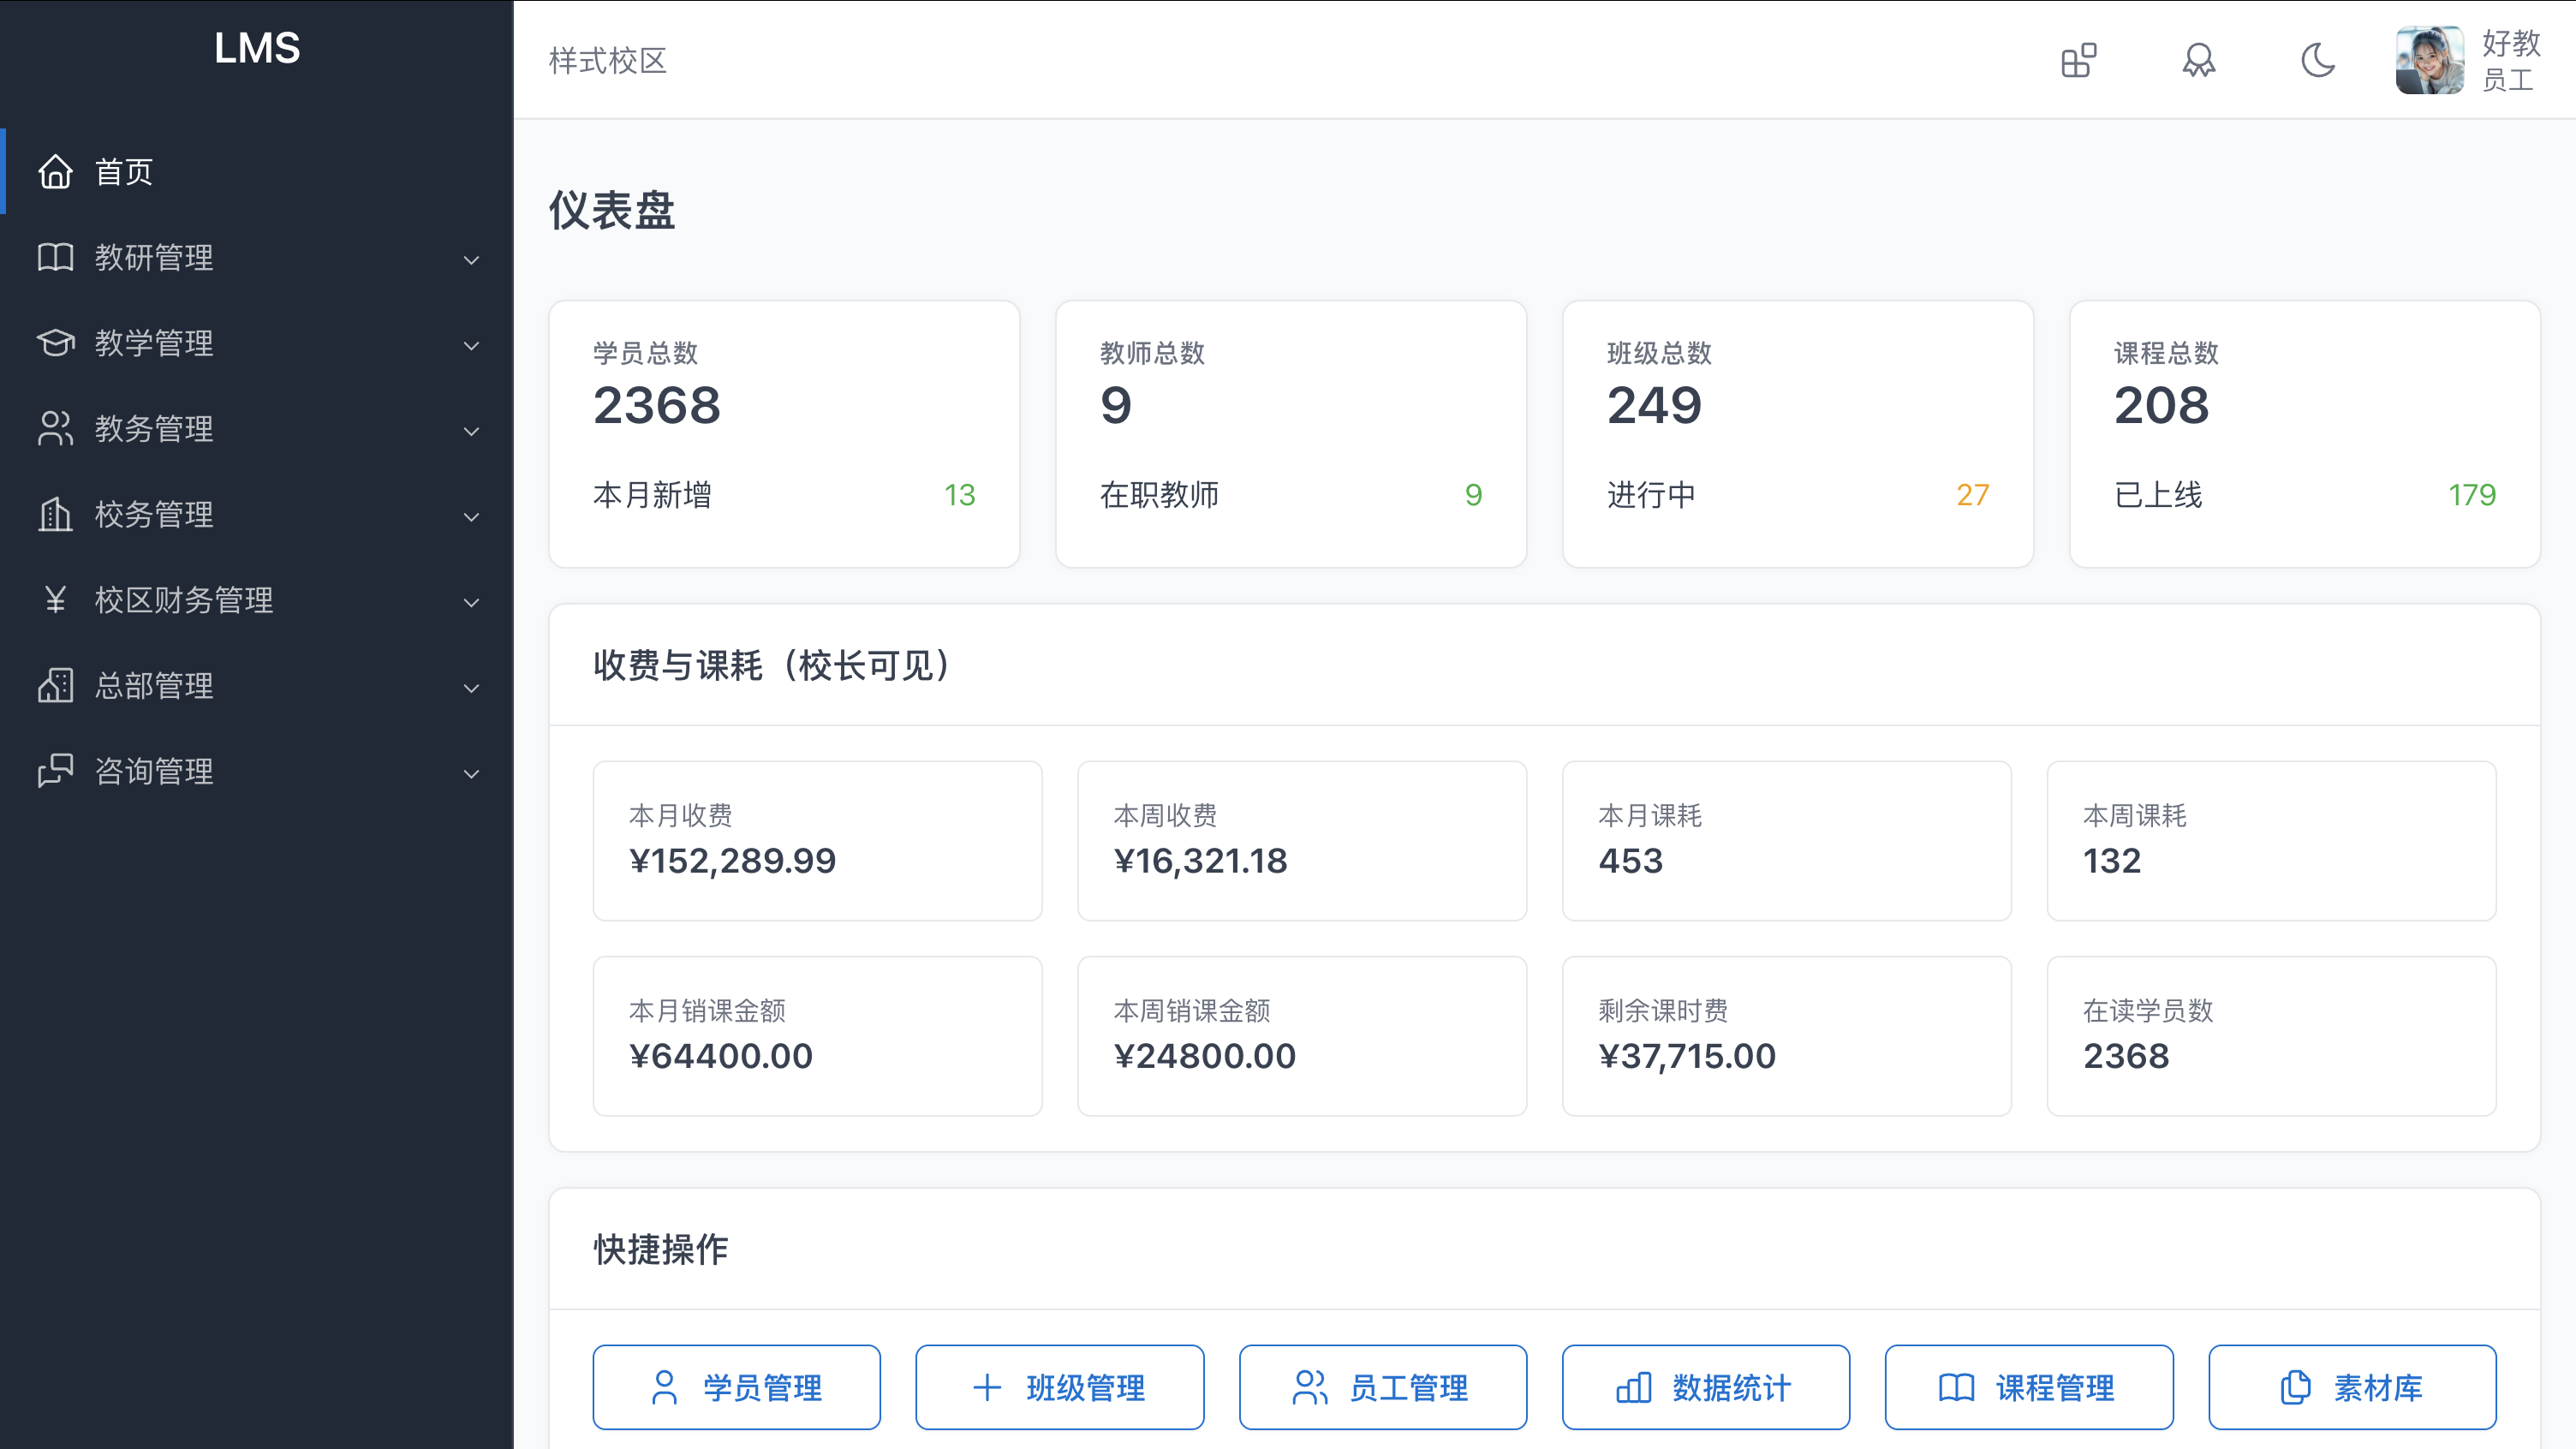Open the apps grid icon in header

coord(2078,60)
